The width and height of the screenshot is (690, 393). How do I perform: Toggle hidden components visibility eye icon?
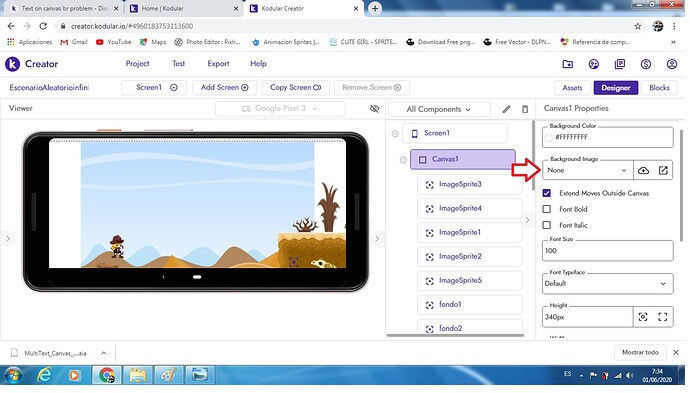(374, 109)
